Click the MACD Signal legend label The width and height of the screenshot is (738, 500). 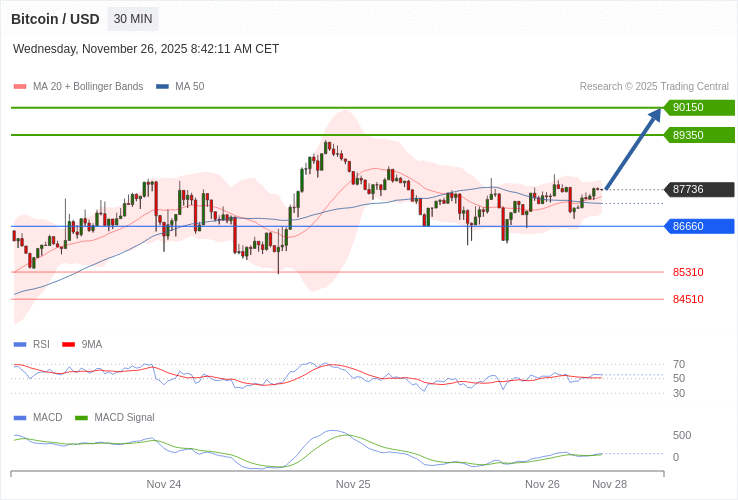click(x=124, y=418)
